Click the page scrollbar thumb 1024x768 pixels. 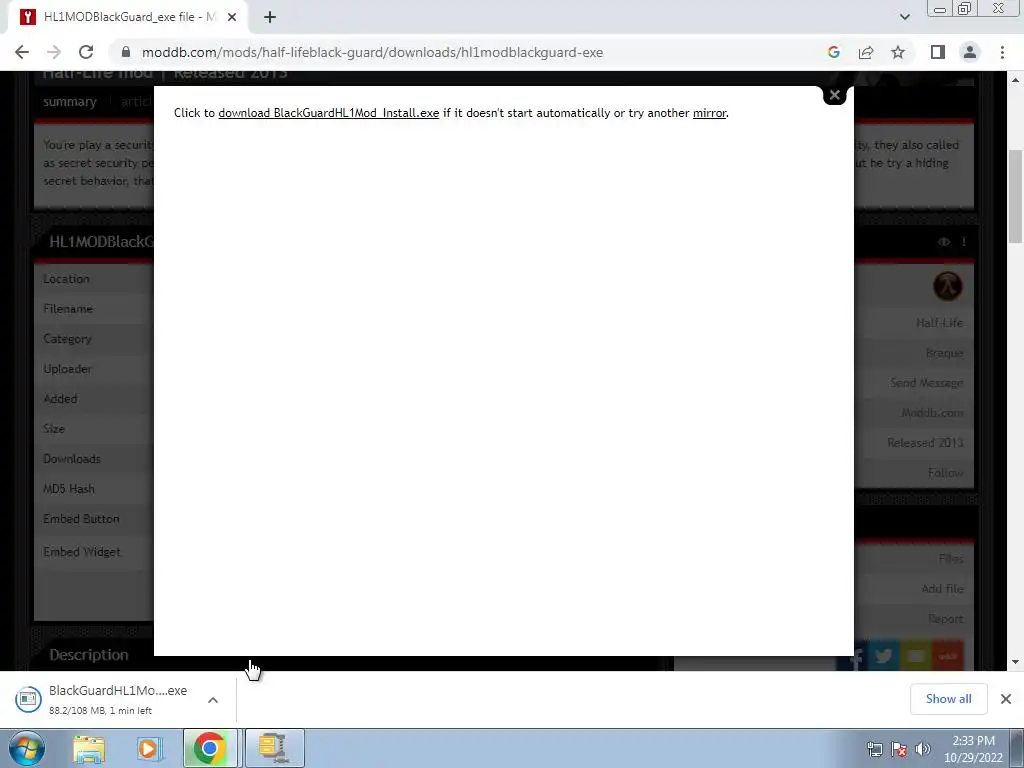pos(1016,196)
